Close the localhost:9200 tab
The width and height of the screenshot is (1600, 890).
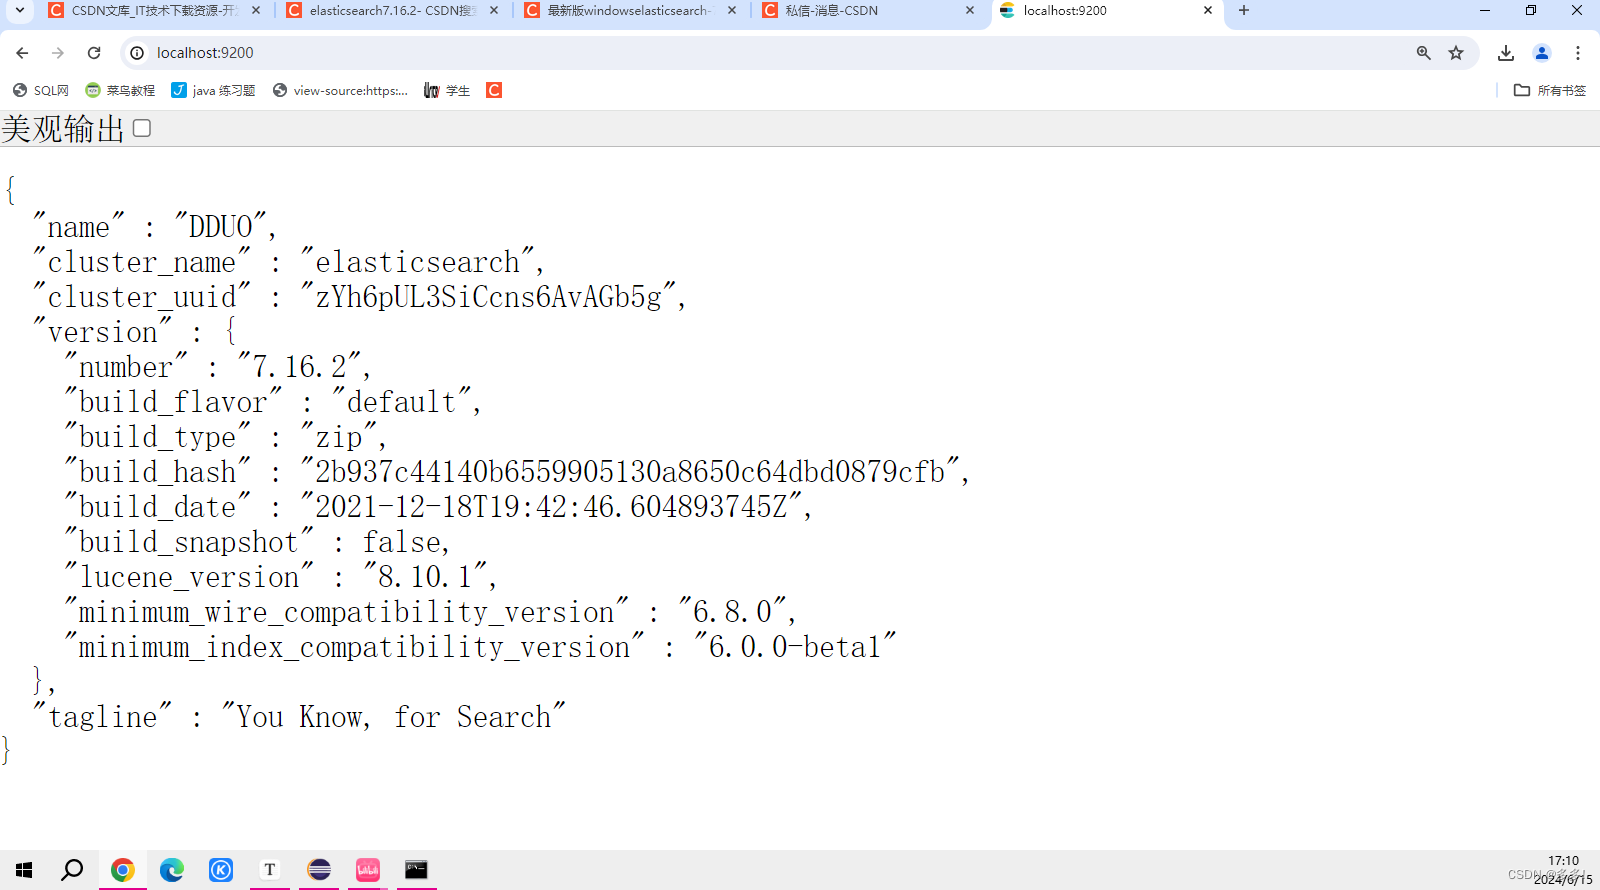coord(1208,10)
